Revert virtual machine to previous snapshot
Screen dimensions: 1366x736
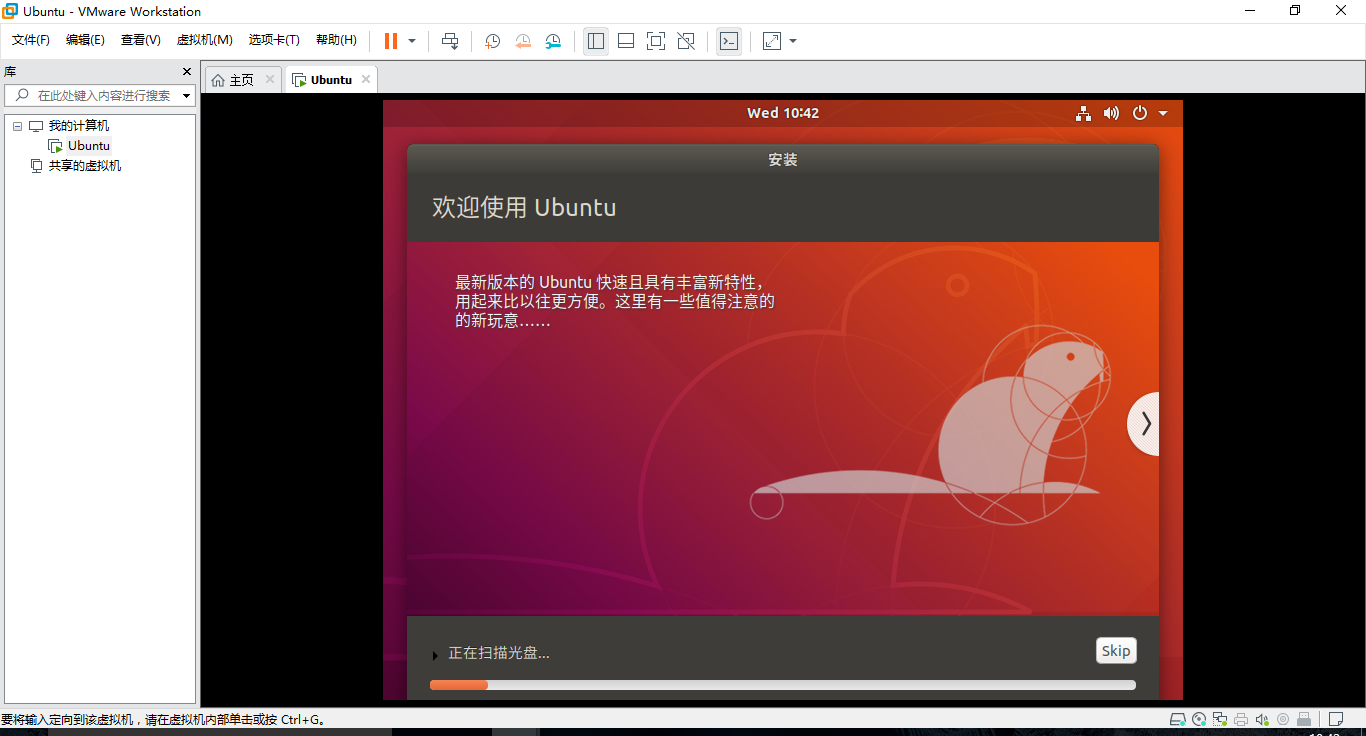pyautogui.click(x=523, y=41)
